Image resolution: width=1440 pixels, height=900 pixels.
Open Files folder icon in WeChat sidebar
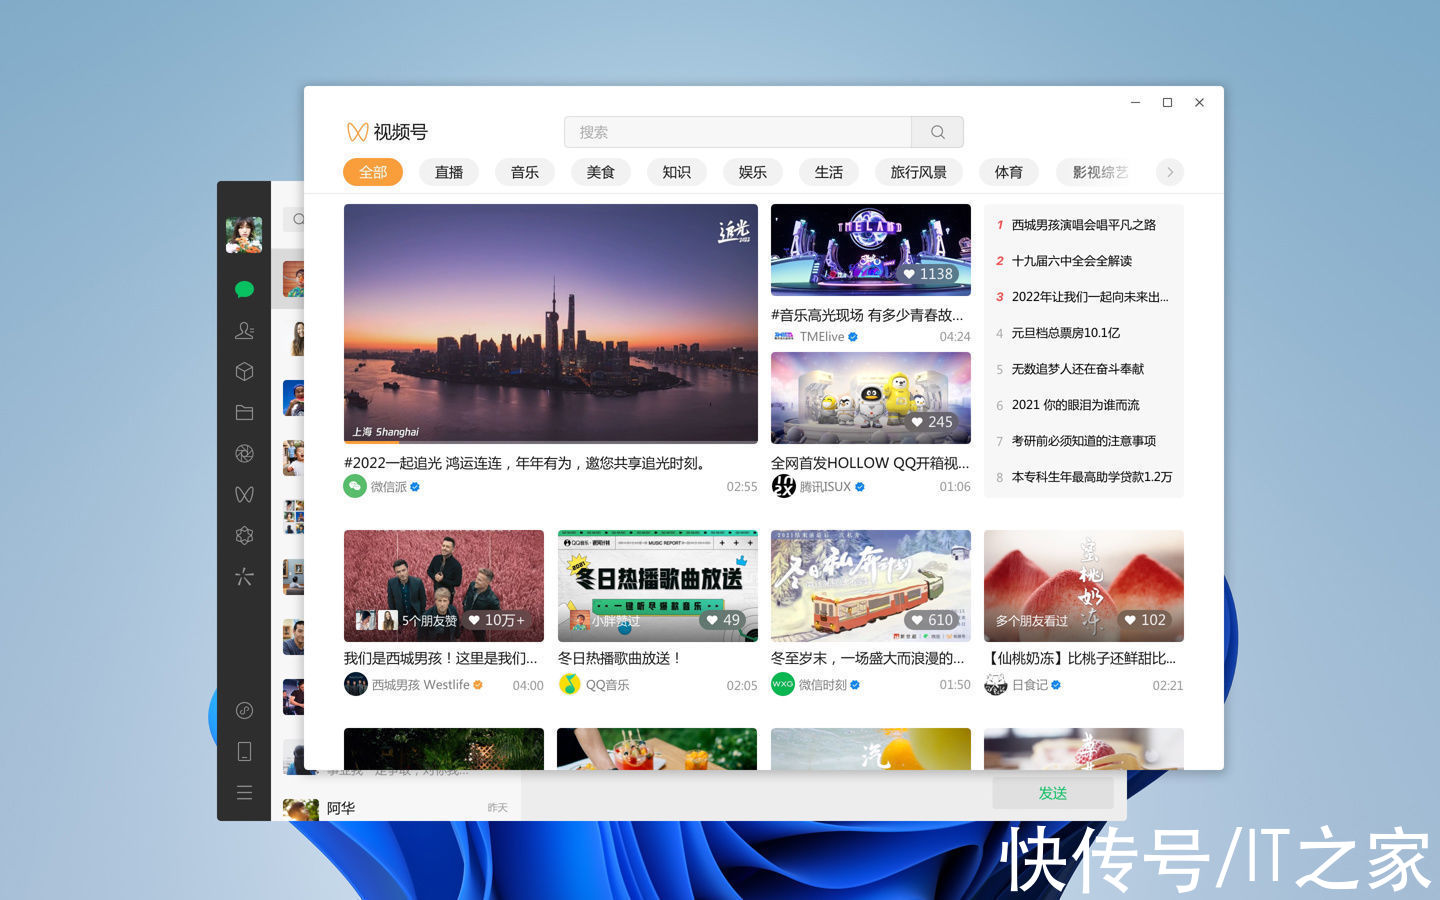click(x=244, y=412)
